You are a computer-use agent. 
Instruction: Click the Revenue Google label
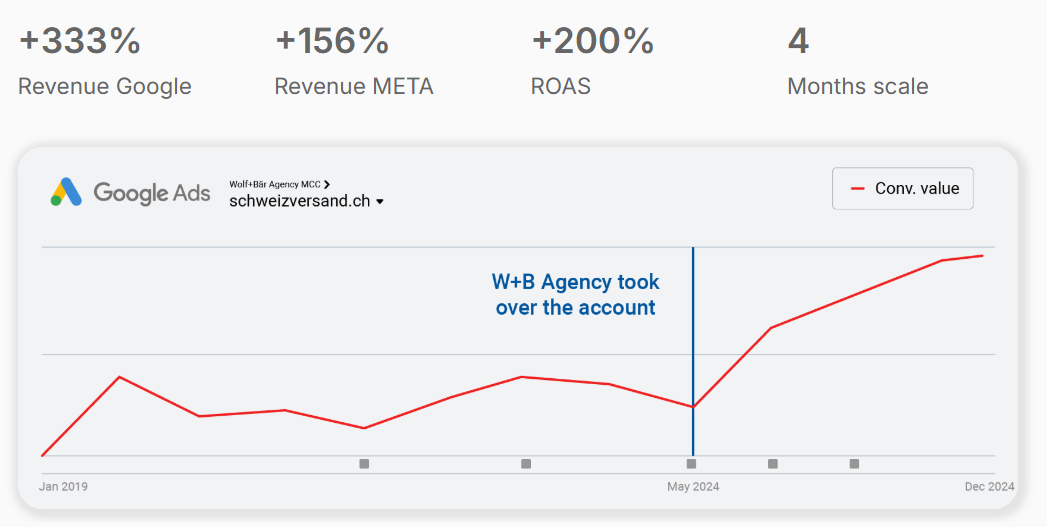pos(105,86)
